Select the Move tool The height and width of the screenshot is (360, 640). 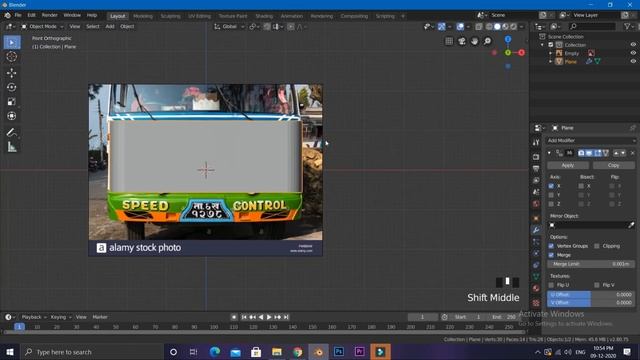[12, 73]
